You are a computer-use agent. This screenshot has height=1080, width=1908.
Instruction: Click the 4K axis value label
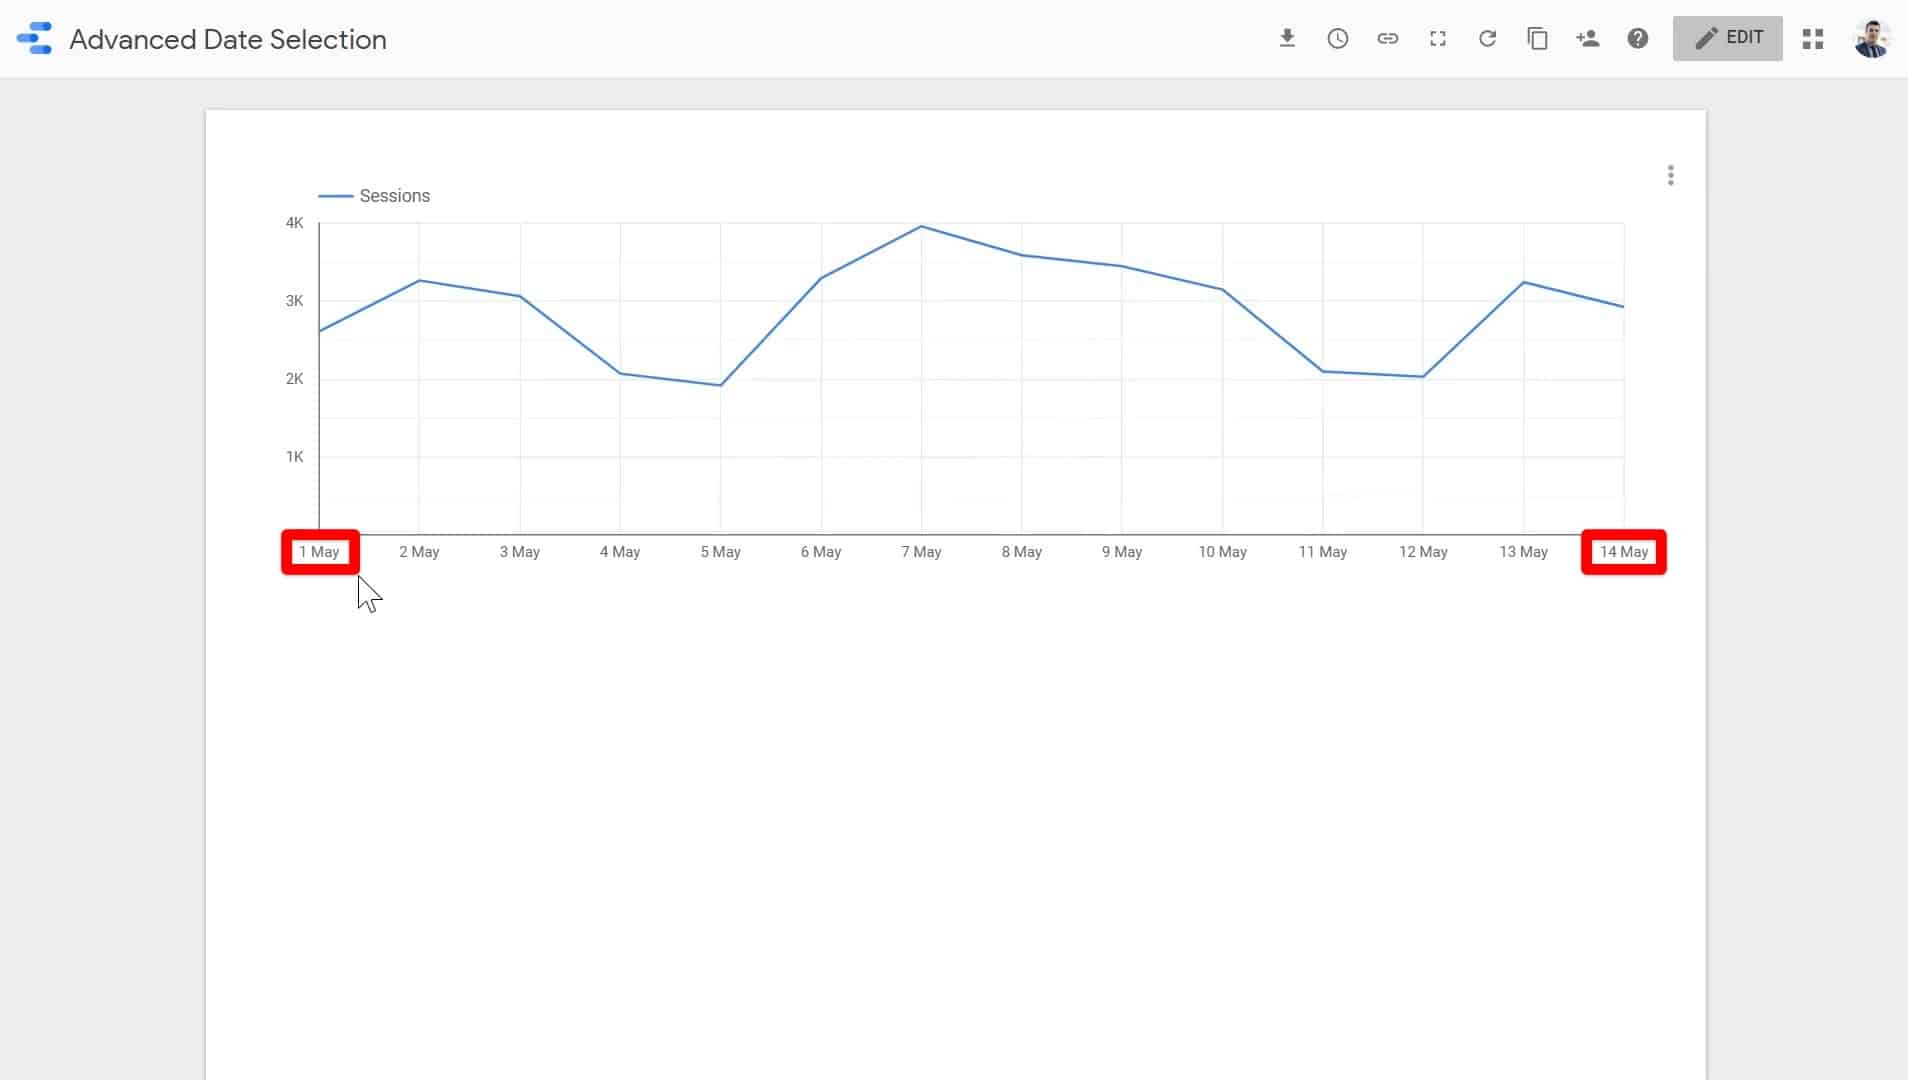292,222
